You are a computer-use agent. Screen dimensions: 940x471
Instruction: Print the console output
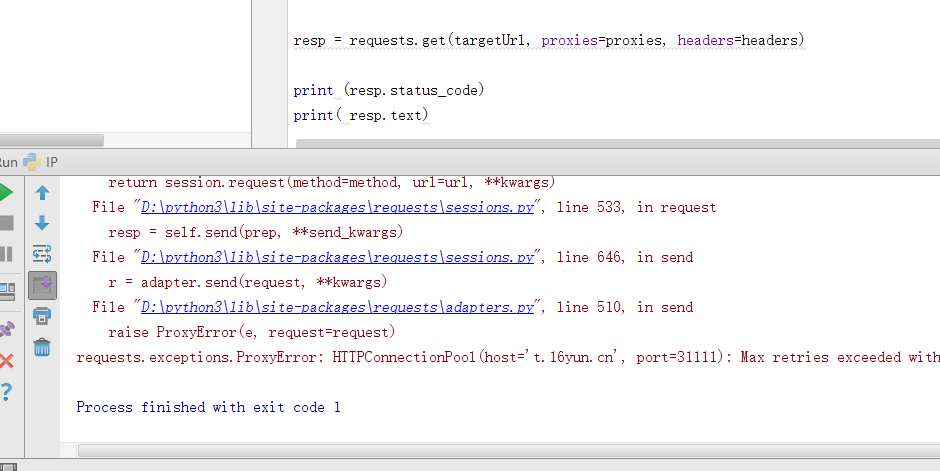coord(42,316)
